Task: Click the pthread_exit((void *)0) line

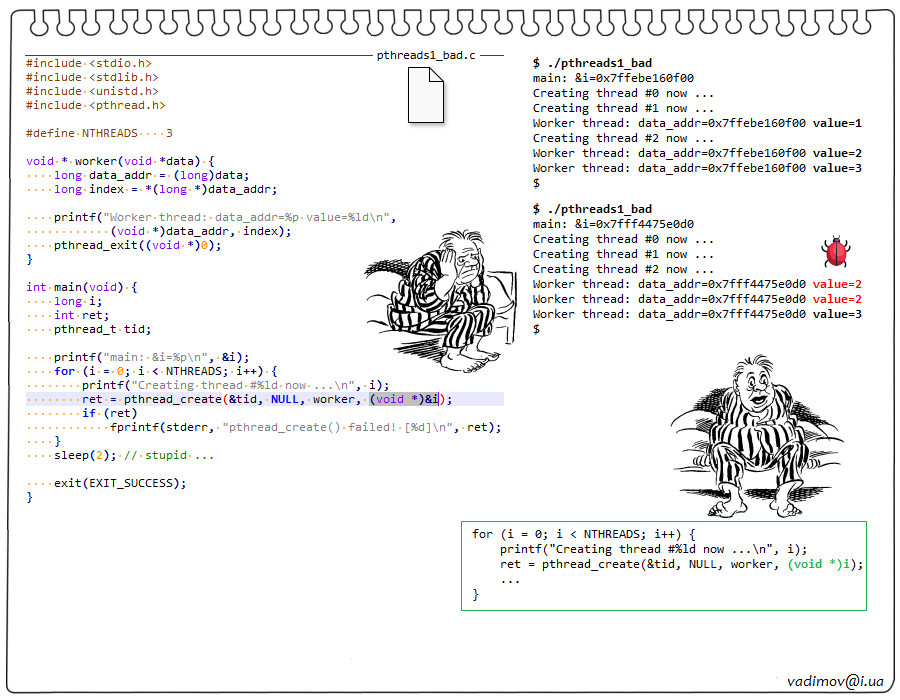Action: point(137,245)
